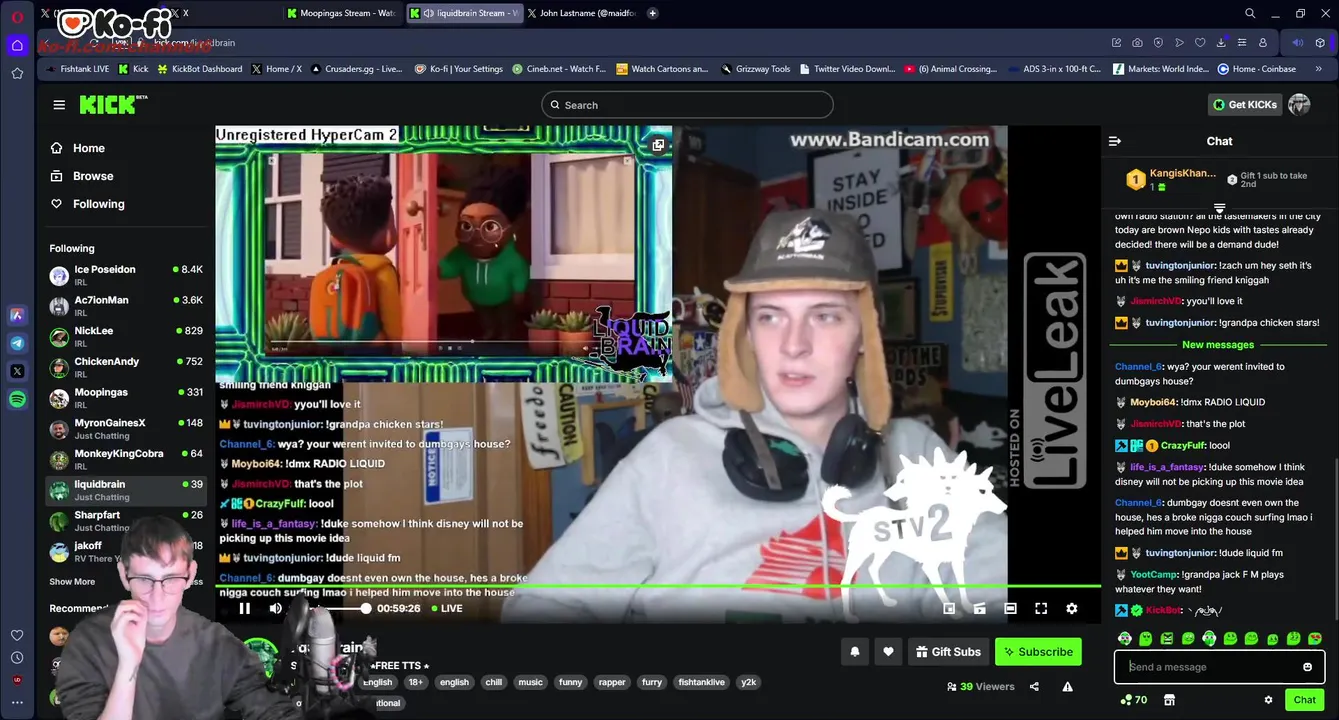Open the clip creation icon
Image resolution: width=1339 pixels, height=720 pixels.
[980, 608]
